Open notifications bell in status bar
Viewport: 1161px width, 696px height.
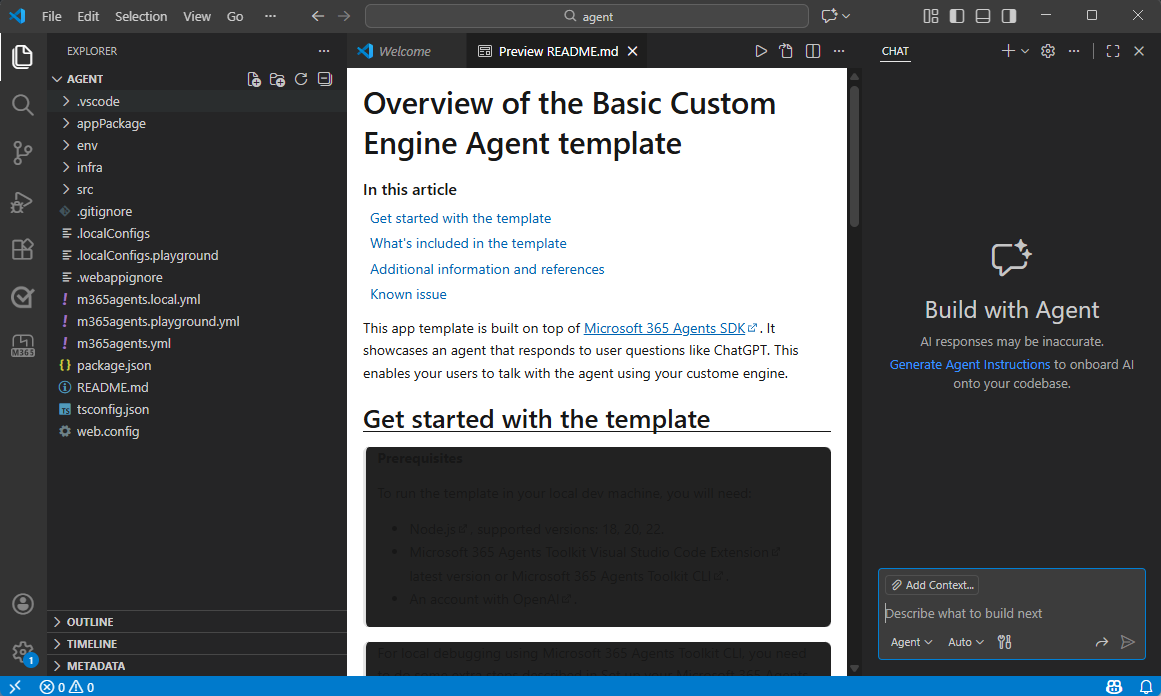pyautogui.click(x=1145, y=686)
